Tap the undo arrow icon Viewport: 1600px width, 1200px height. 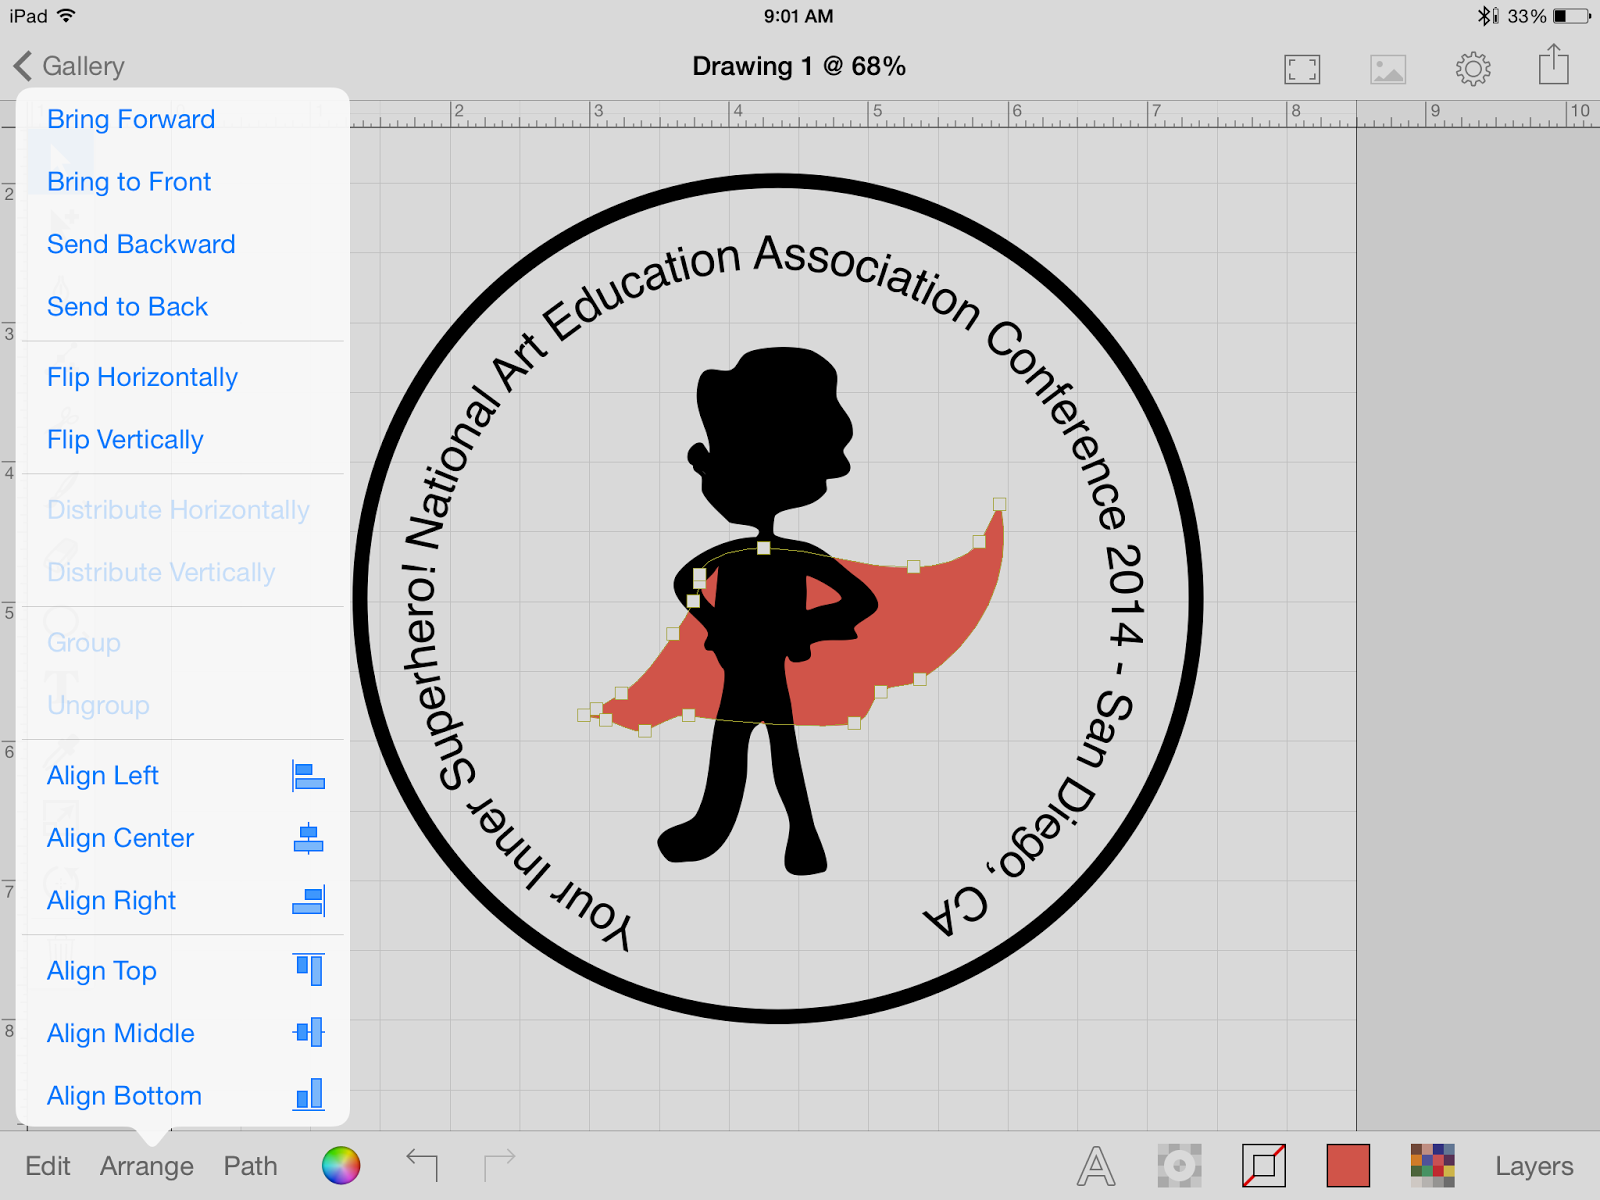pos(422,1165)
